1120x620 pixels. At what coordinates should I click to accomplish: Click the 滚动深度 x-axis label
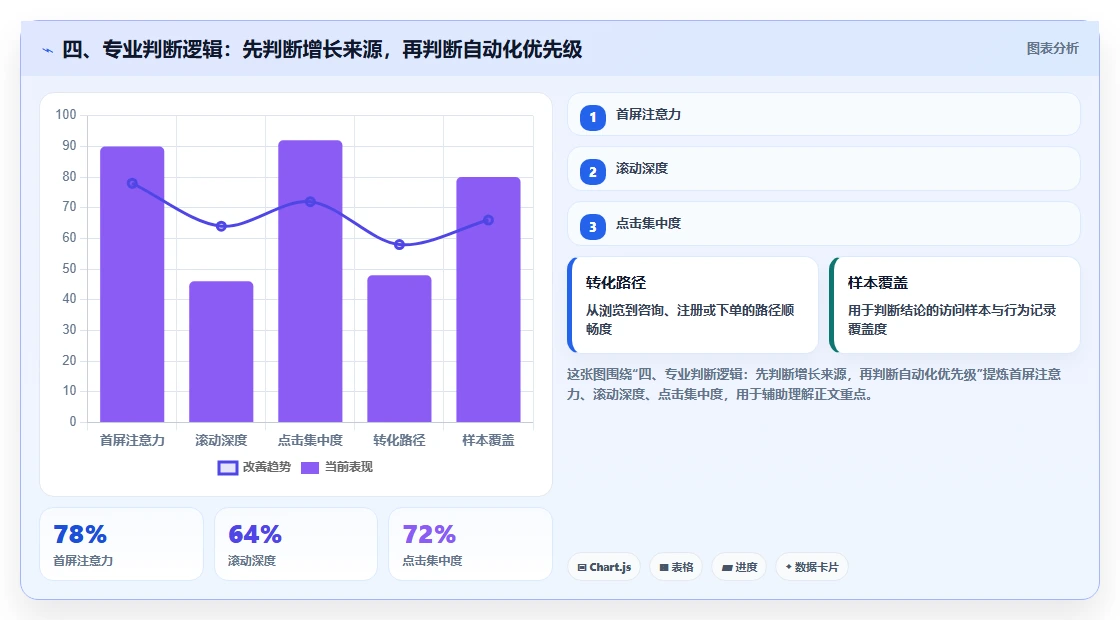[x=221, y=441]
